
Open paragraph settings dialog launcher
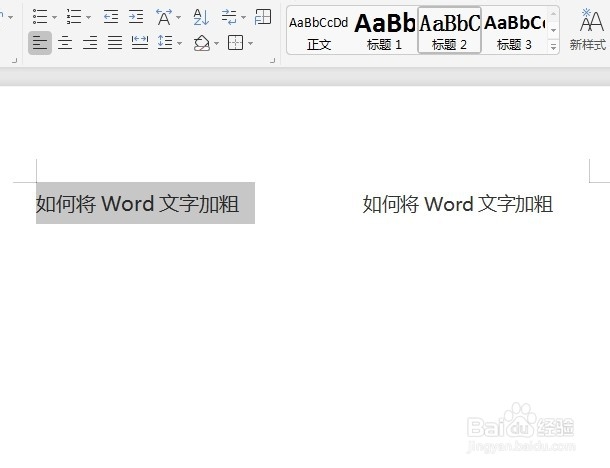(x=273, y=60)
